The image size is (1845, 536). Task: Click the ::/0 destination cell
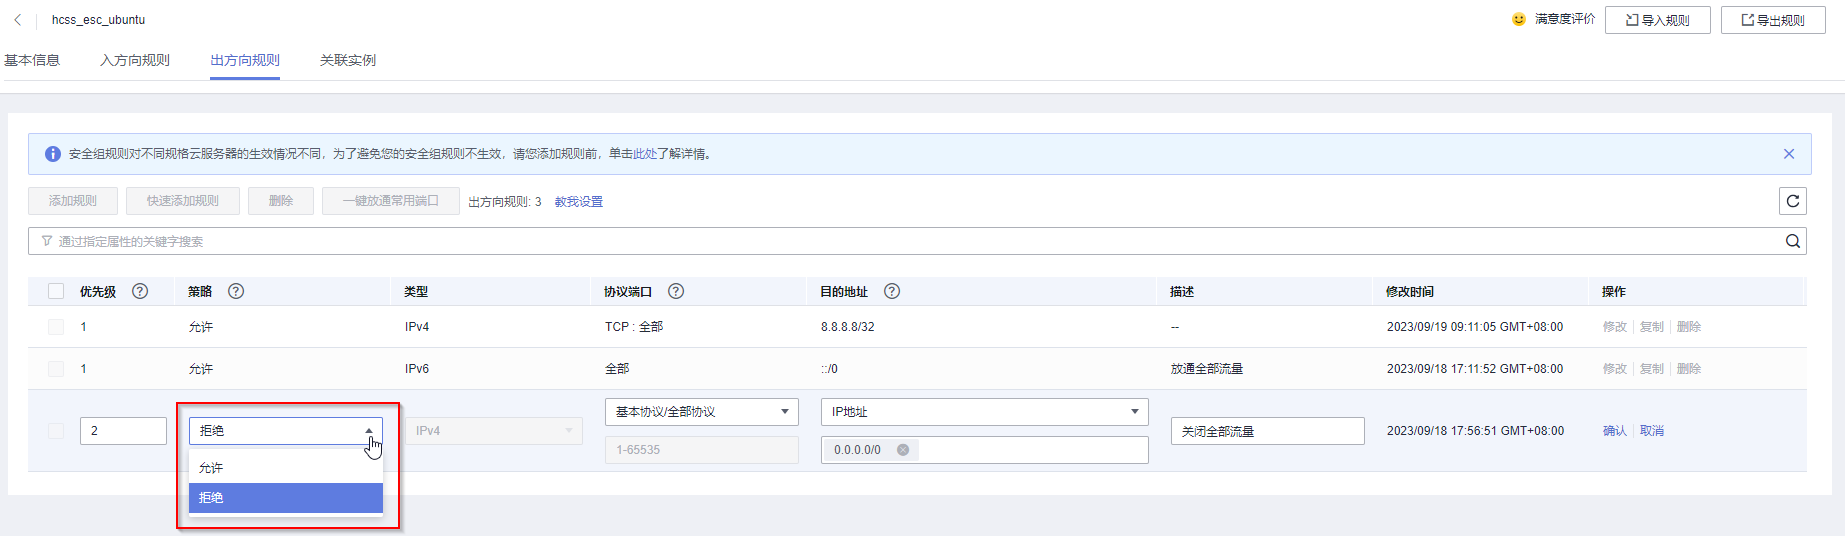pyautogui.click(x=829, y=369)
